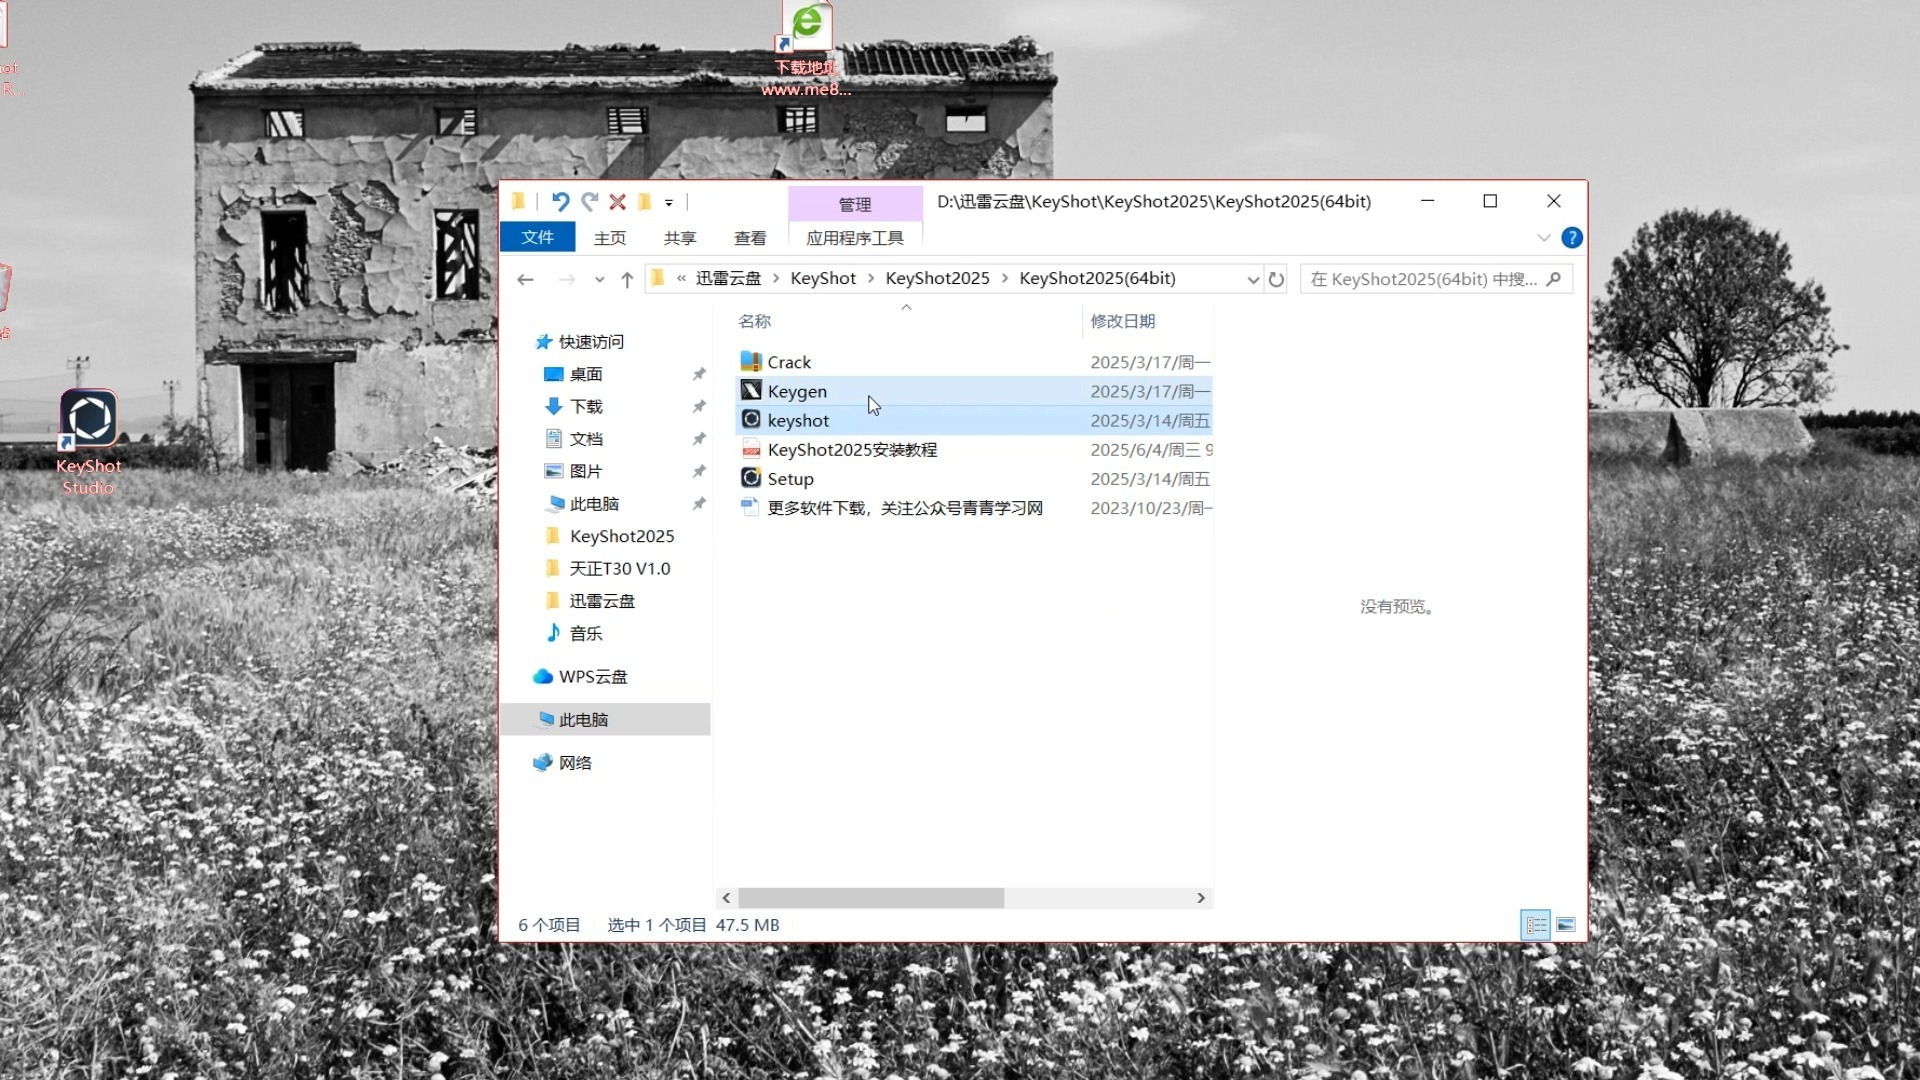Click the 管理 contextual tab header

pos(855,204)
